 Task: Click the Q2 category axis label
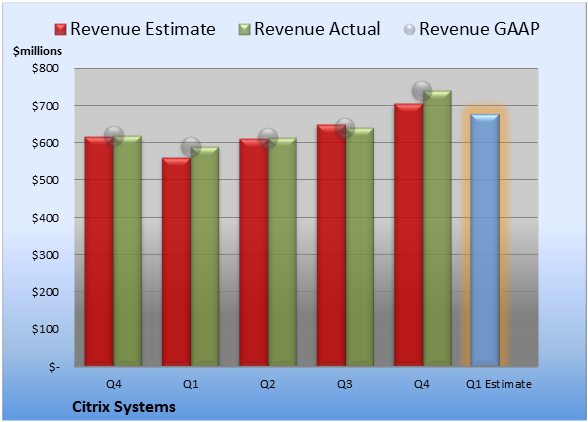pos(268,384)
